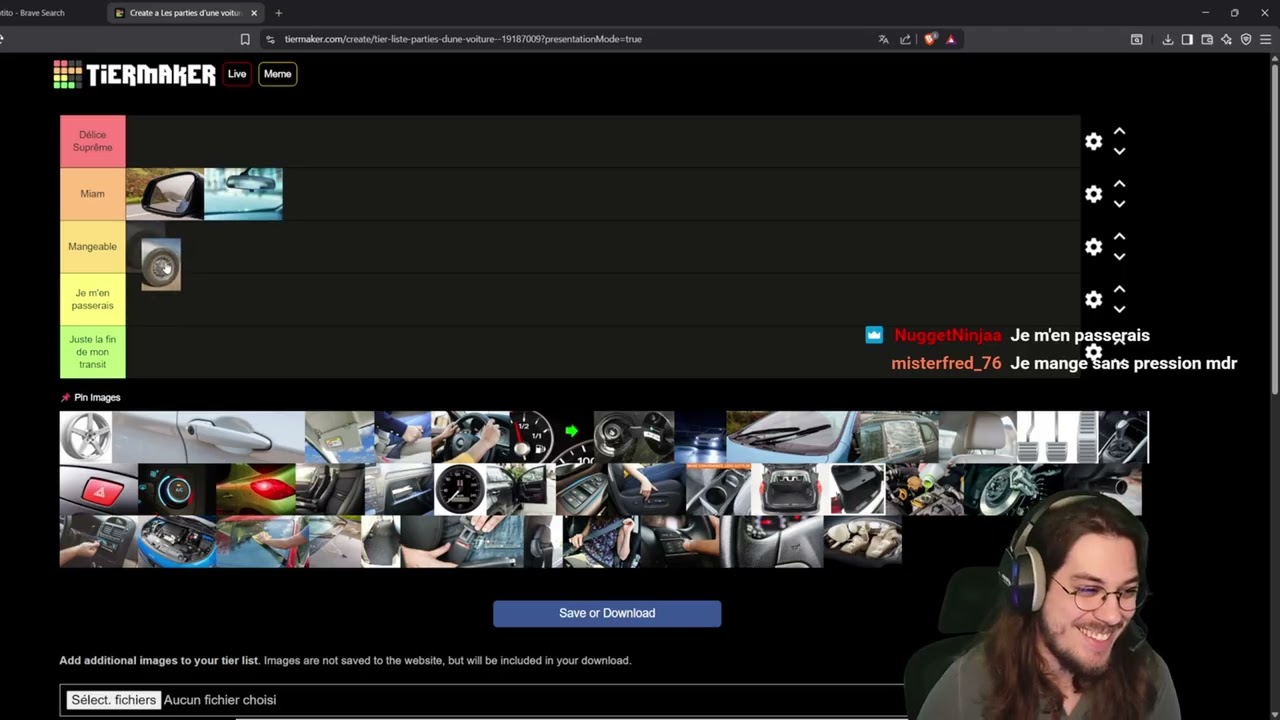Screen dimensions: 1280x720
Task: Close the Create a Les parties tab
Action: (x=254, y=13)
